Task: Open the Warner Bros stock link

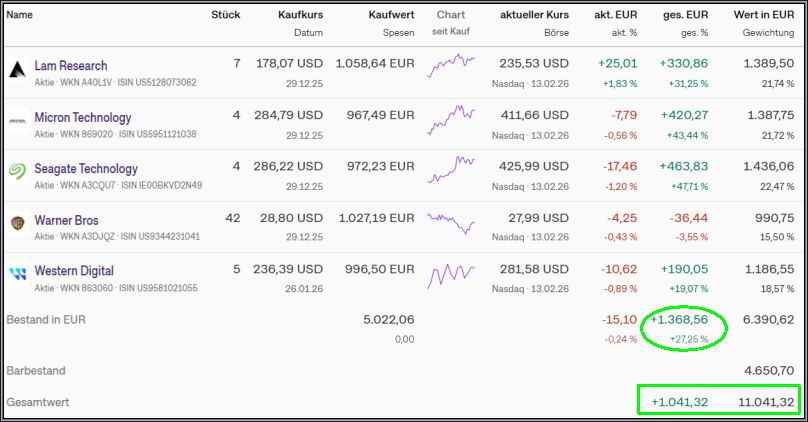Action: coord(66,220)
